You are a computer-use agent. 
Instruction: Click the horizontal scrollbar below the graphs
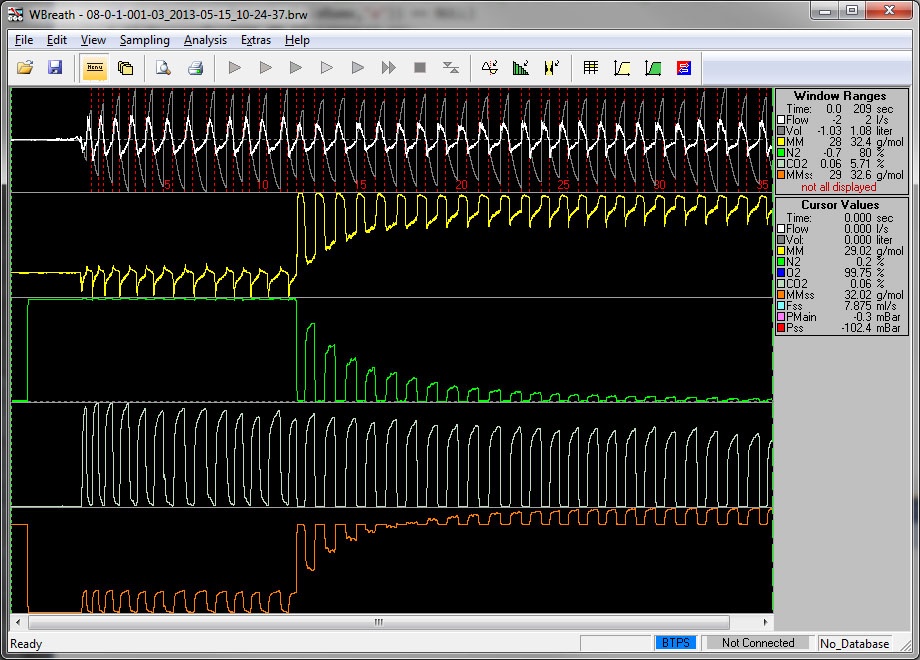378,622
